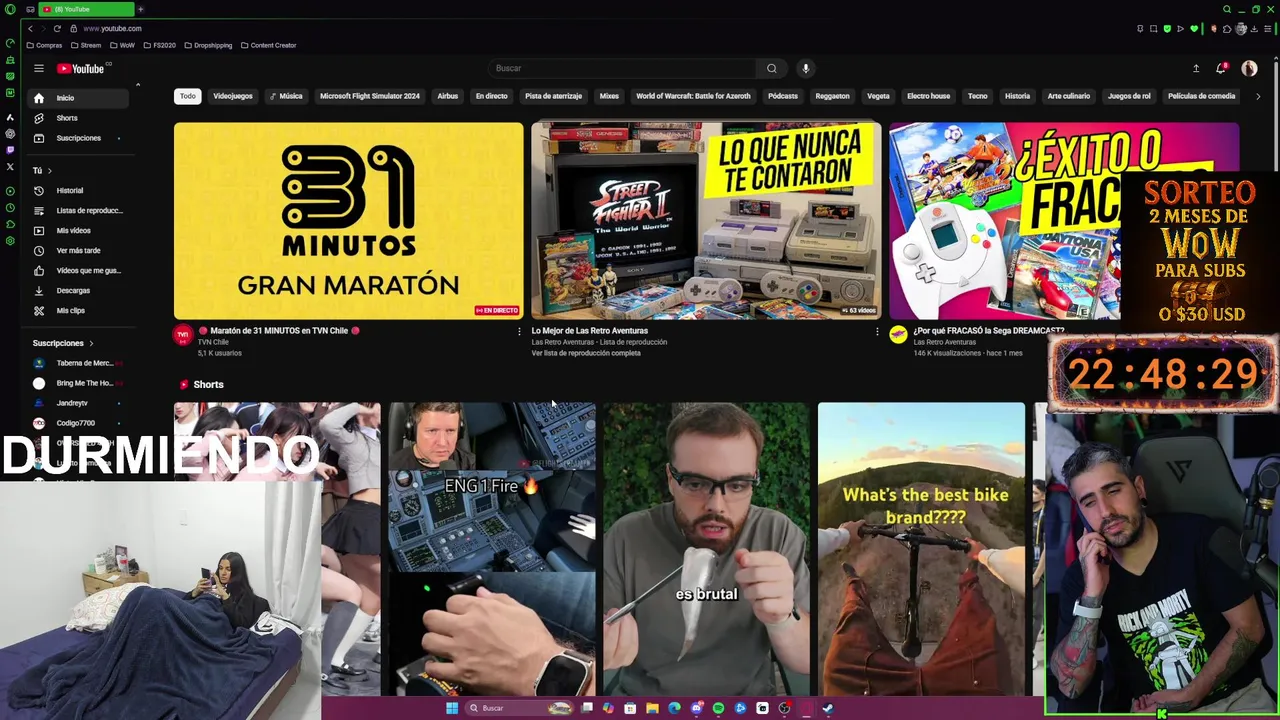This screenshot has width=1280, height=720.
Task: Open Ver más tarde list
Action: pos(79,250)
